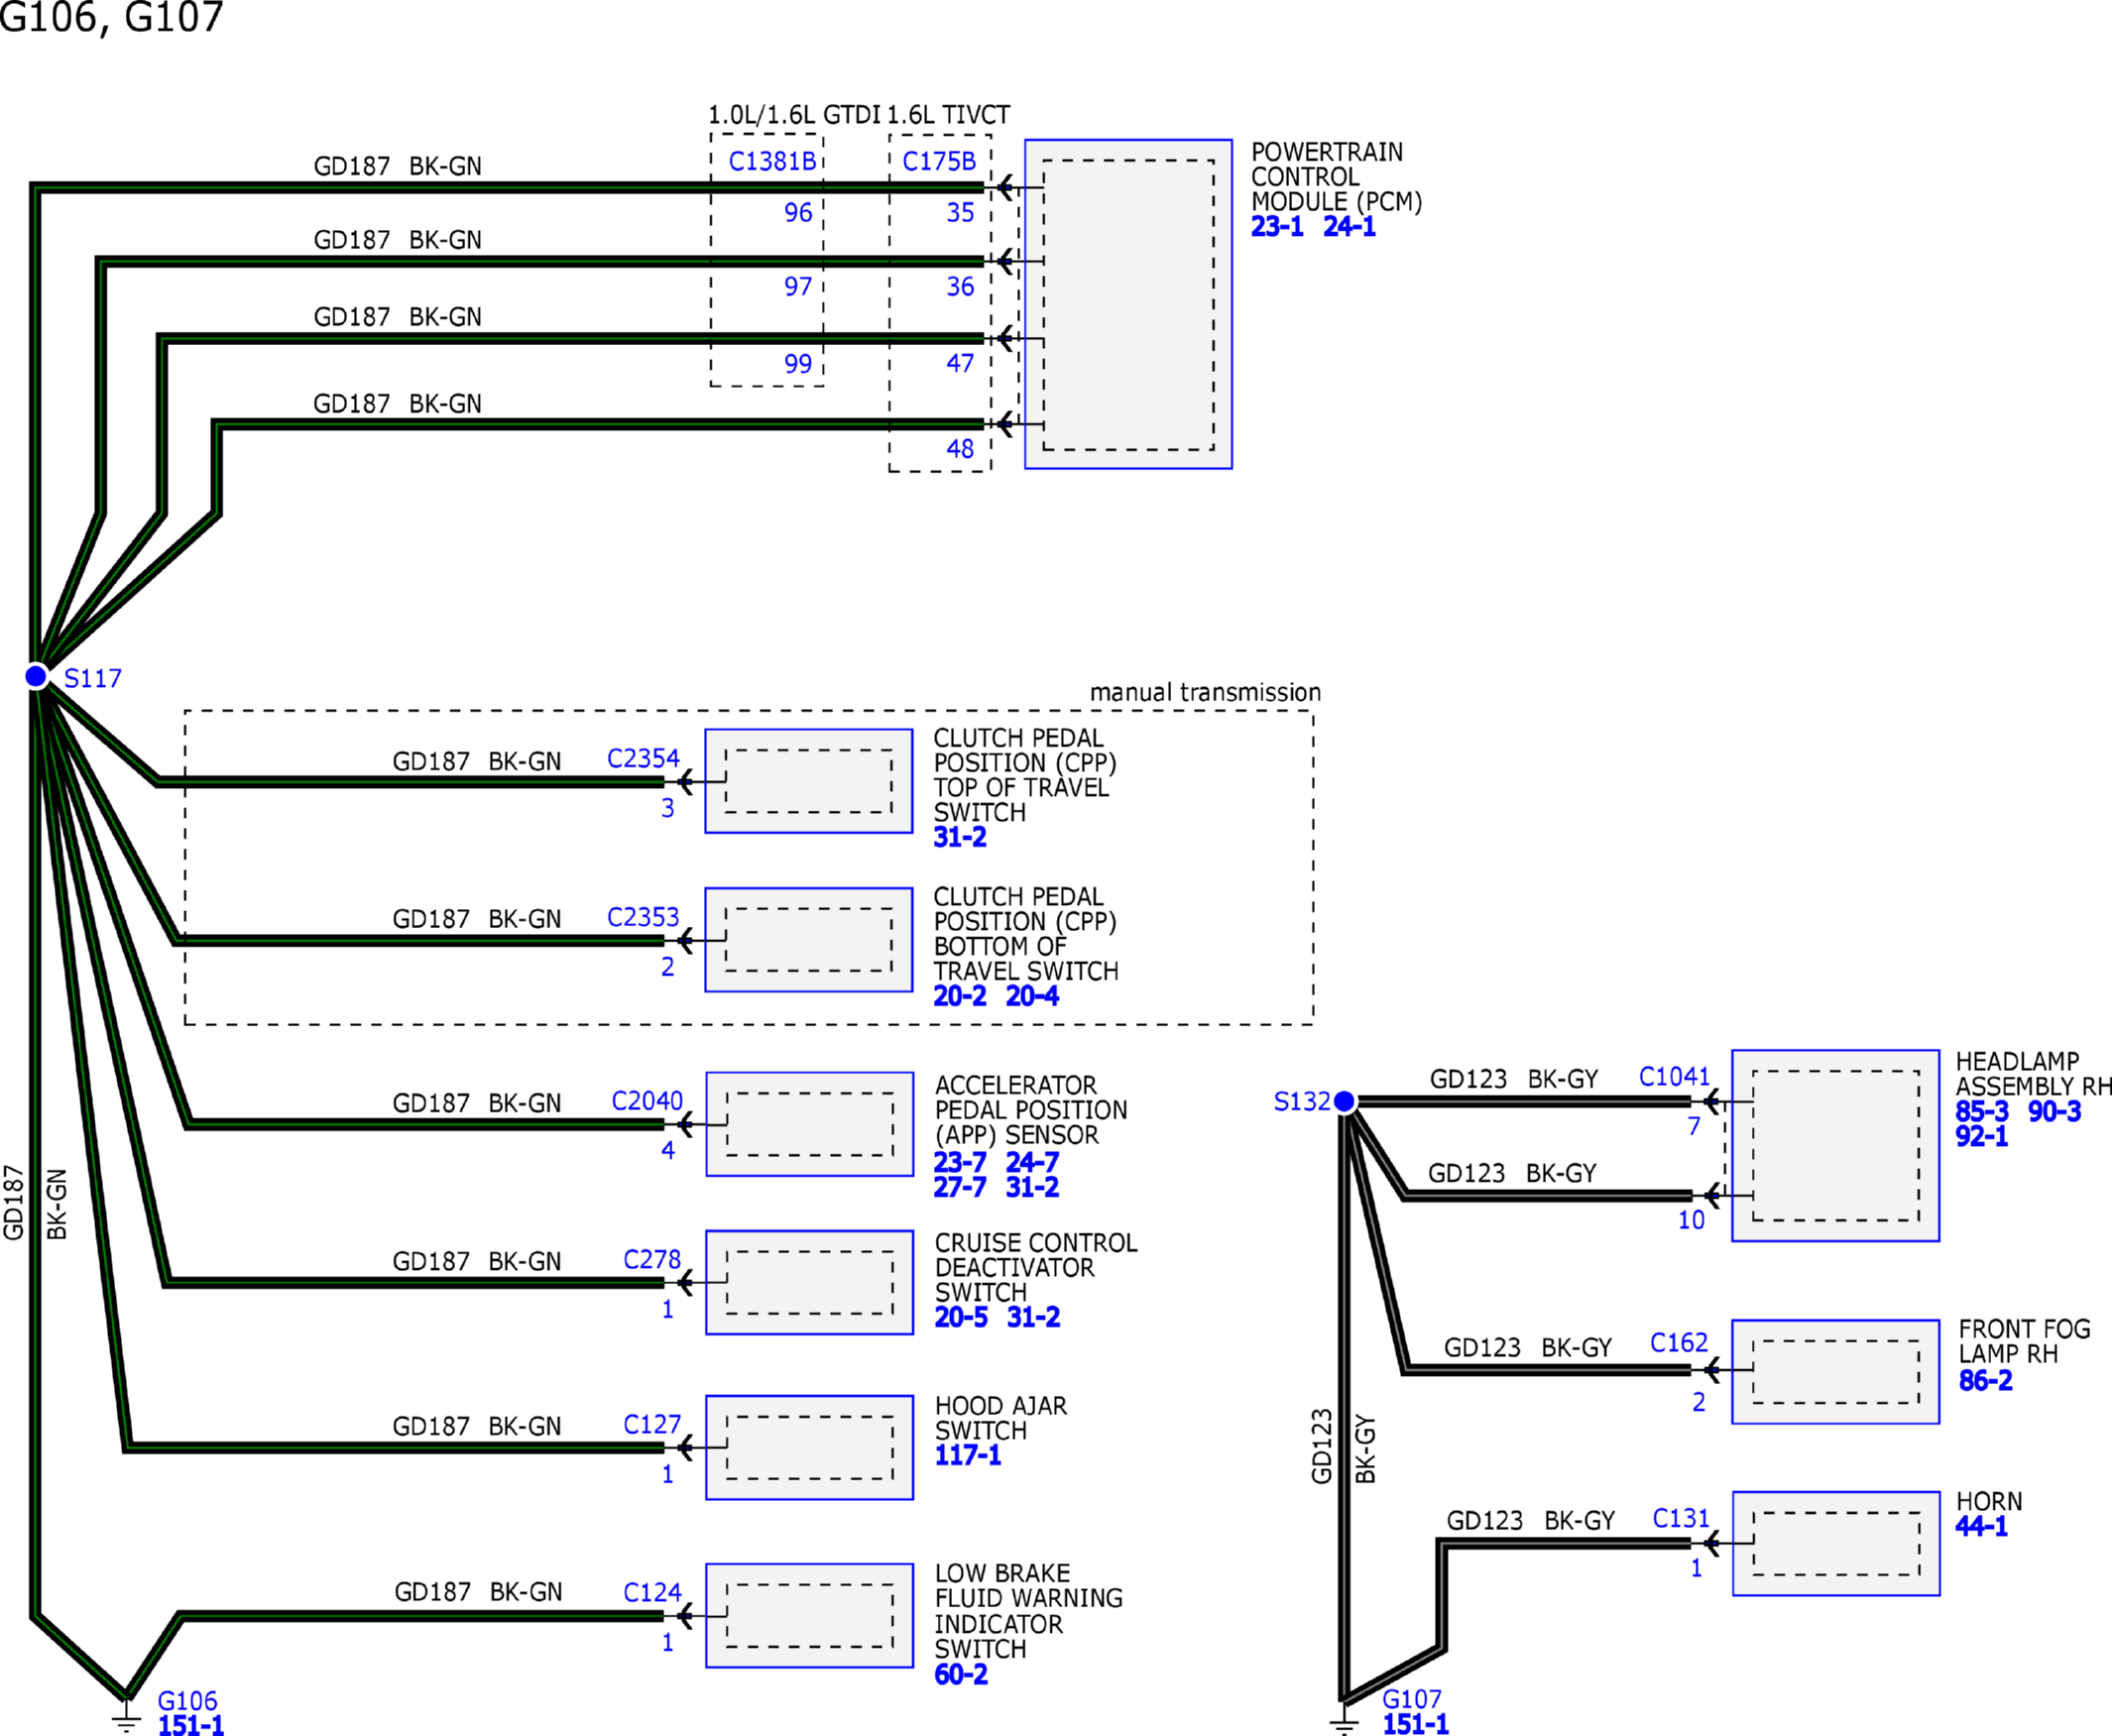Select the Powertrain Control Module component box

tap(1127, 304)
